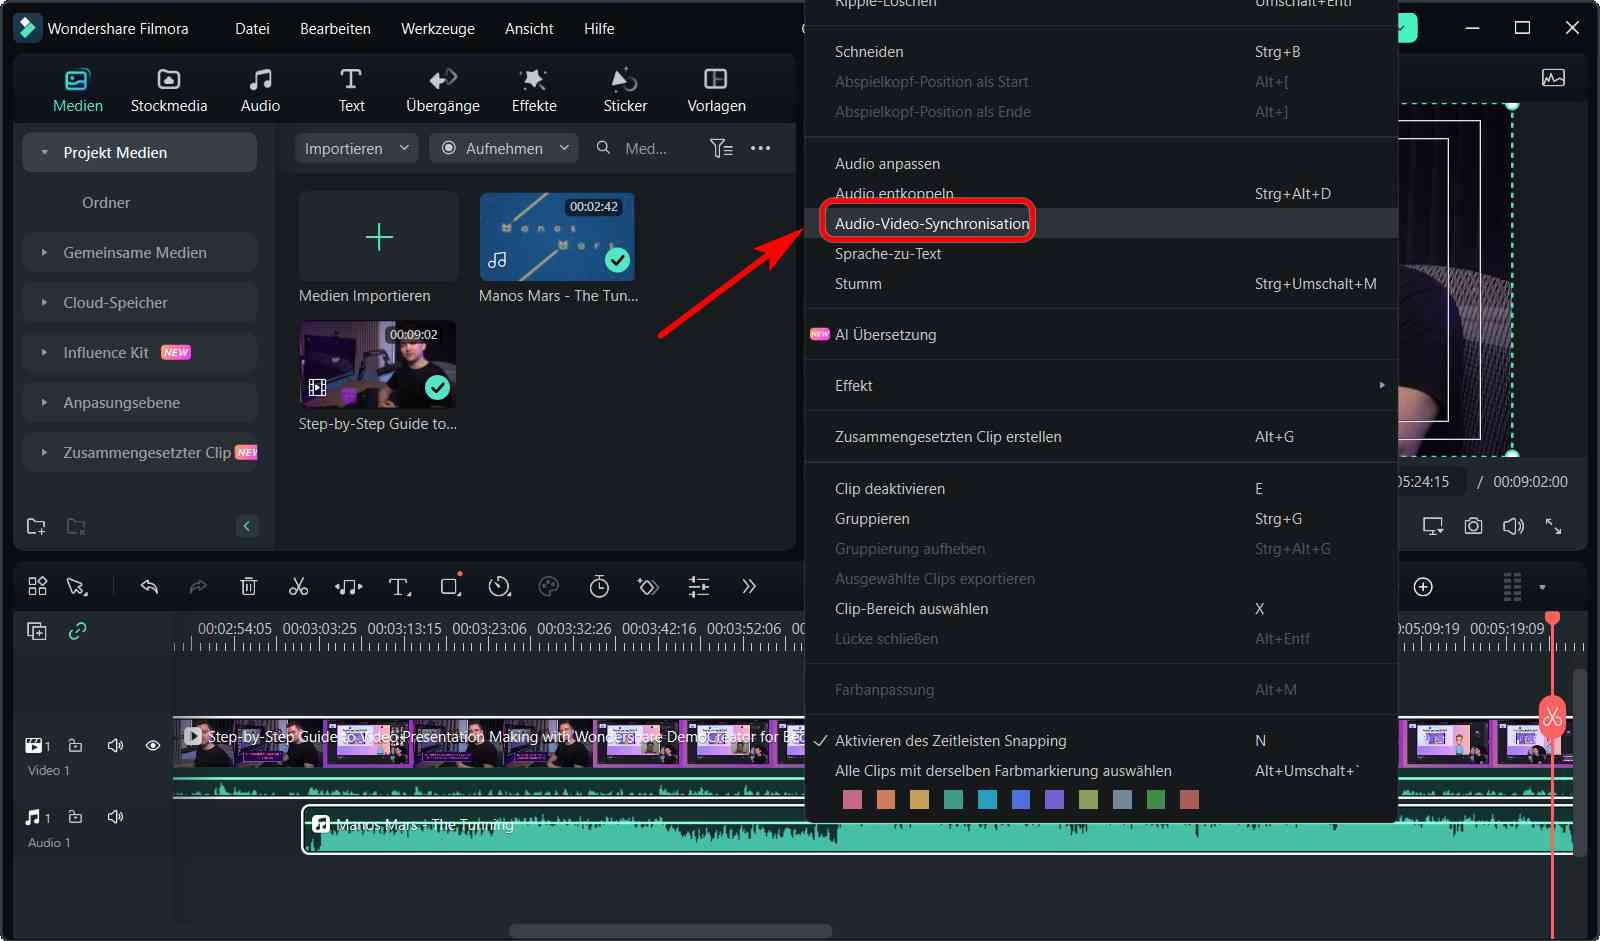Choose Stumm in the context menu
The width and height of the screenshot is (1600, 941).
(x=1101, y=283)
